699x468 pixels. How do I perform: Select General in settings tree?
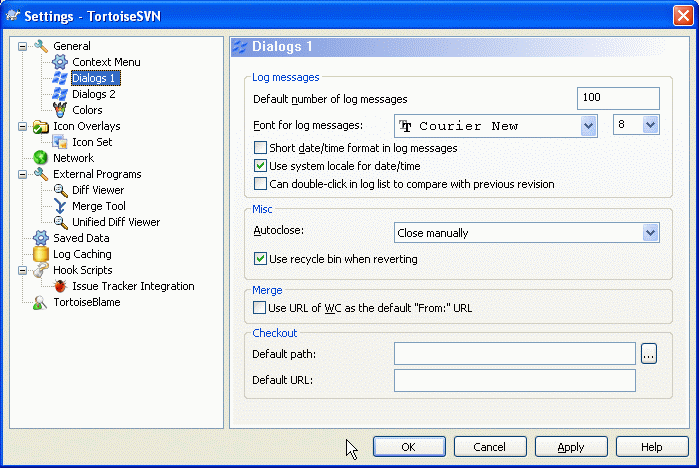72,46
